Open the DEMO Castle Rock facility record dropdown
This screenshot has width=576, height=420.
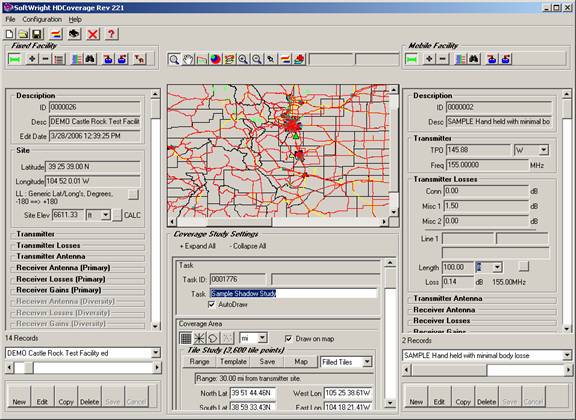[156, 353]
